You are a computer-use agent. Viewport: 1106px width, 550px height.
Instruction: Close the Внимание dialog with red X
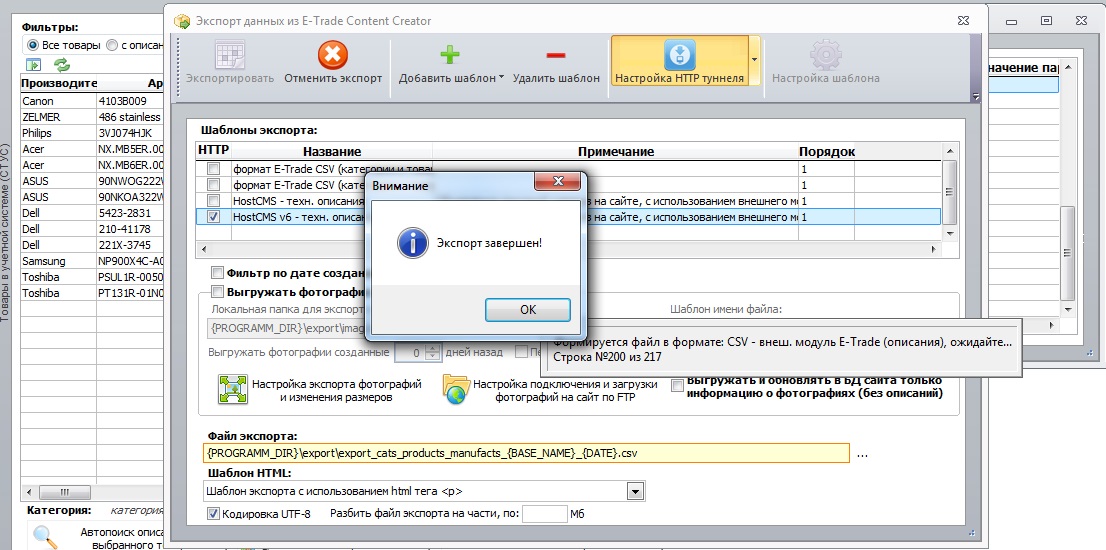coord(557,182)
